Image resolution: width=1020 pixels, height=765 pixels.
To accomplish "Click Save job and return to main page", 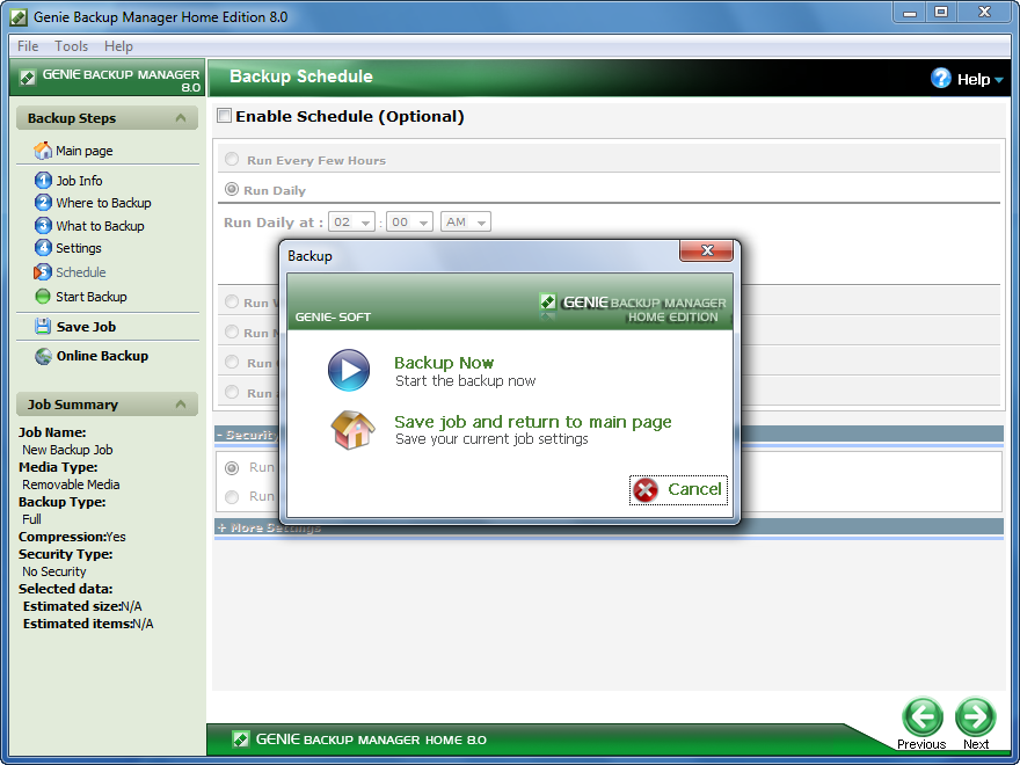I will (x=533, y=422).
